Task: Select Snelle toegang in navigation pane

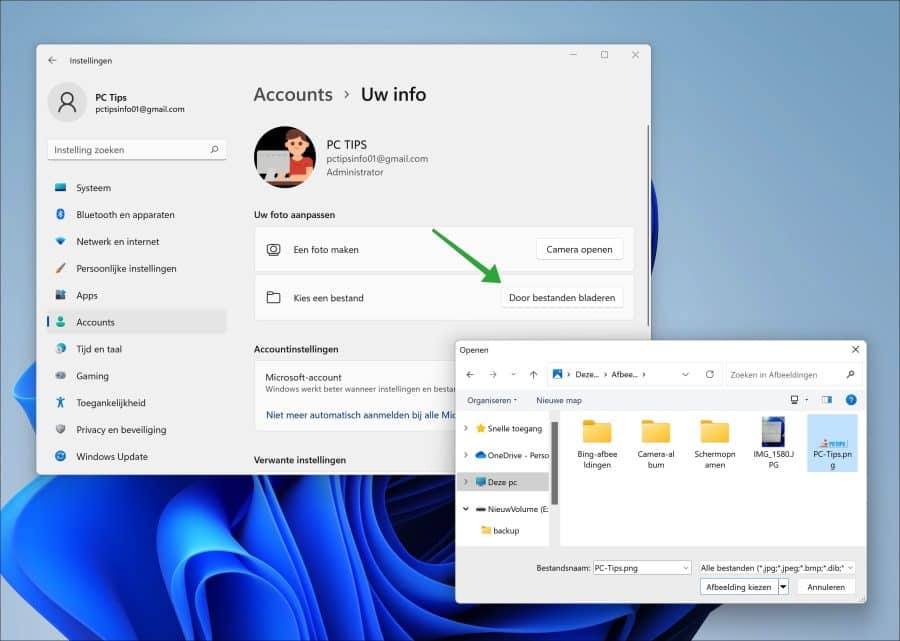Action: [509, 429]
